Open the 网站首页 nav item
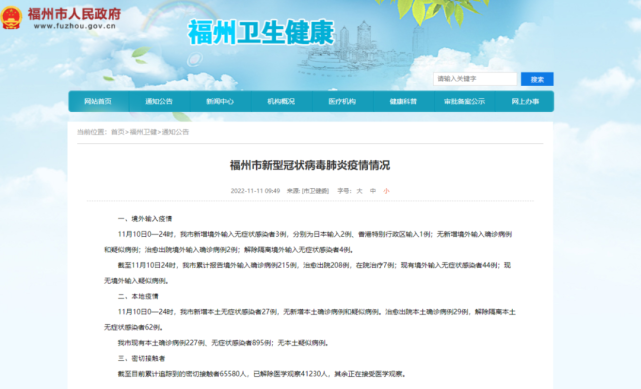This screenshot has height=389, width=641. 98,101
